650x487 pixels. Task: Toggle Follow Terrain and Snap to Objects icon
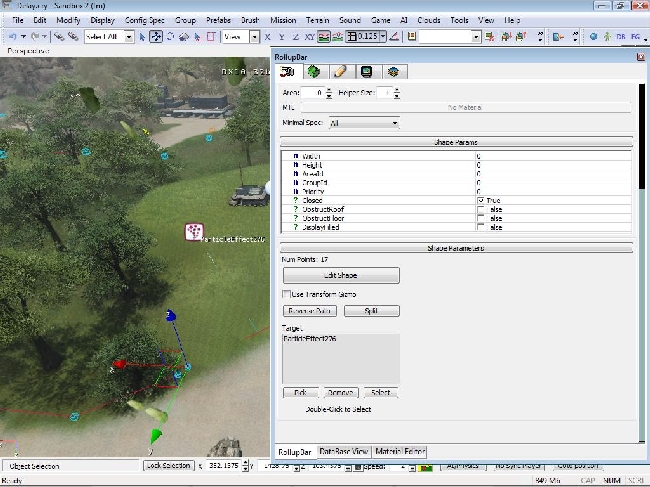(337, 37)
